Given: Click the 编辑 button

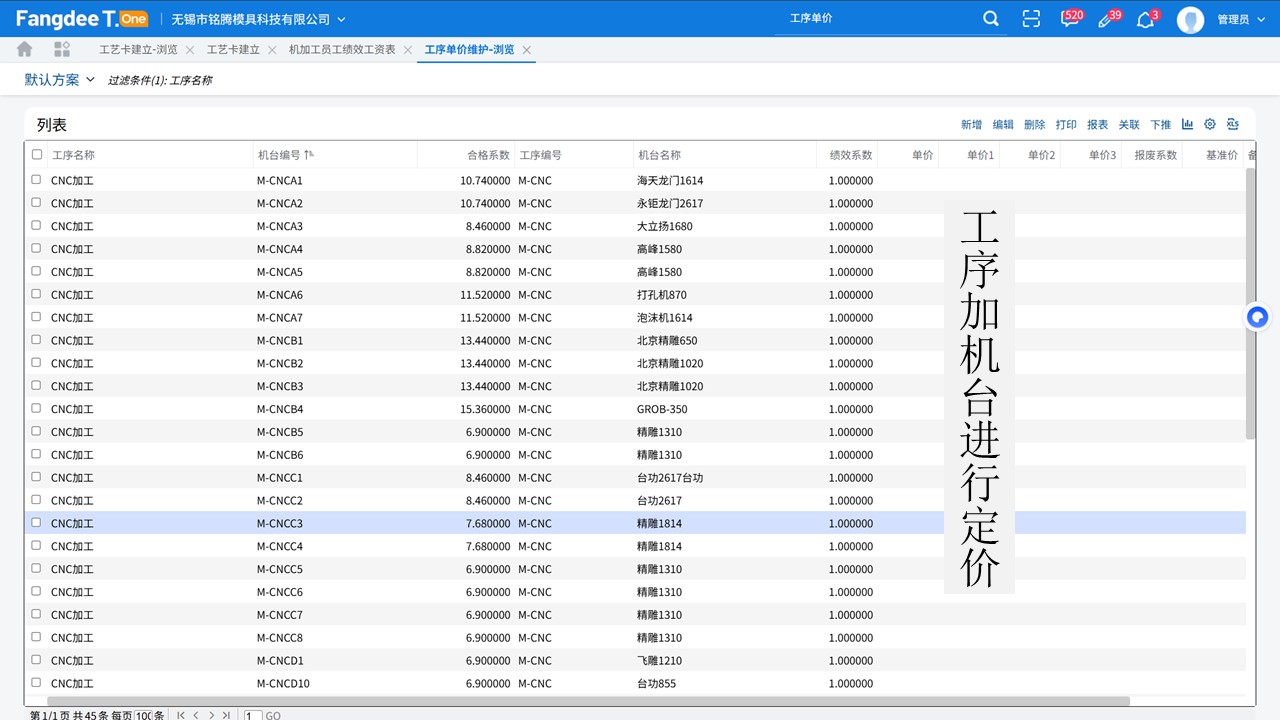Looking at the screenshot, I should coord(1003,125).
